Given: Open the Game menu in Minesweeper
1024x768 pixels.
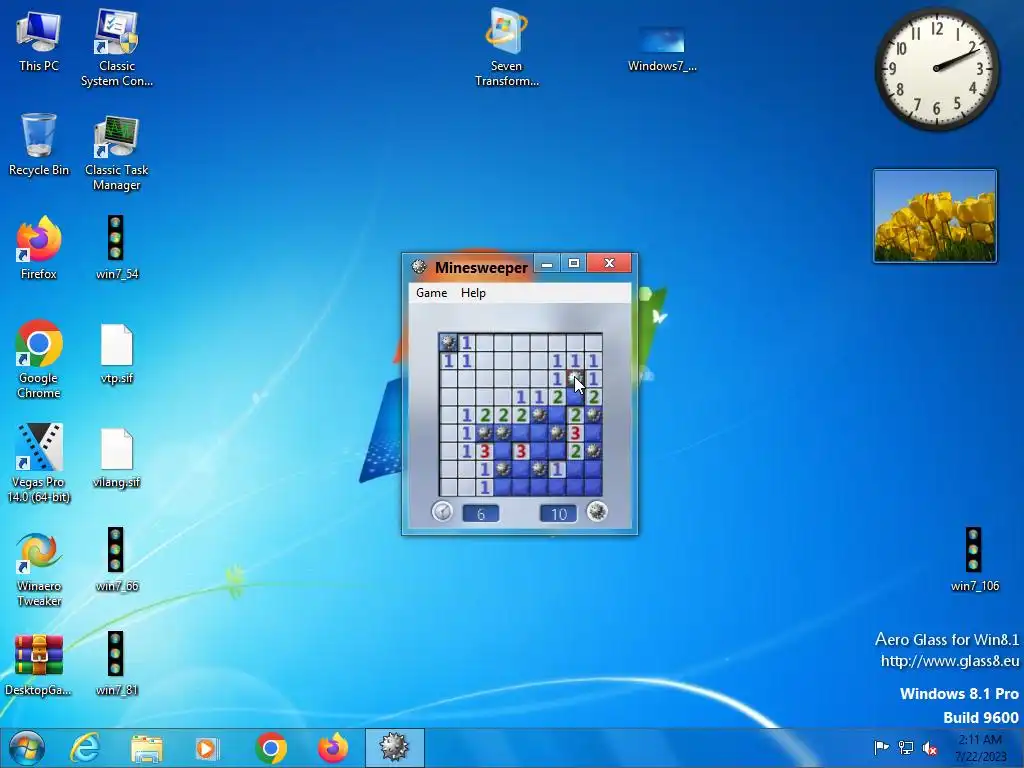Looking at the screenshot, I should (432, 293).
